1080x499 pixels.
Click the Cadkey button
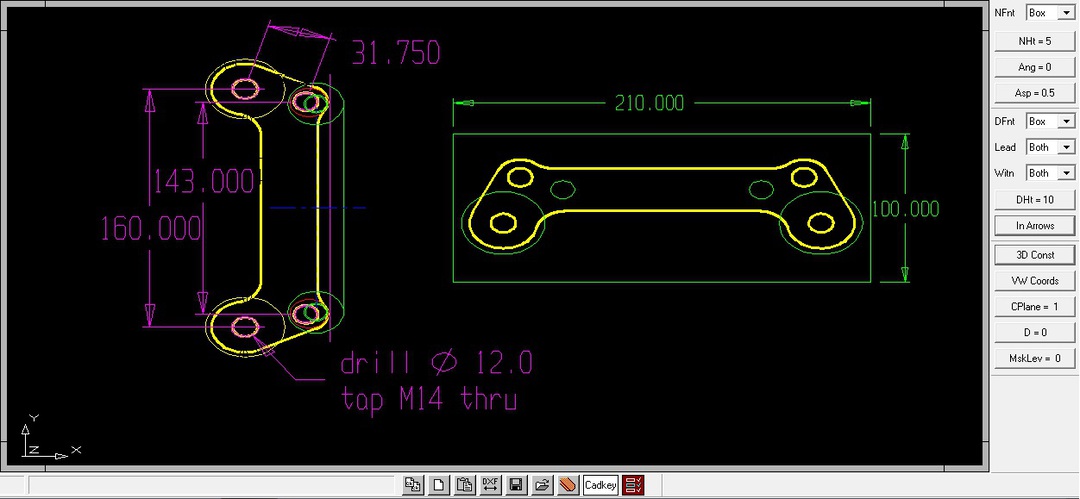[x=601, y=486]
